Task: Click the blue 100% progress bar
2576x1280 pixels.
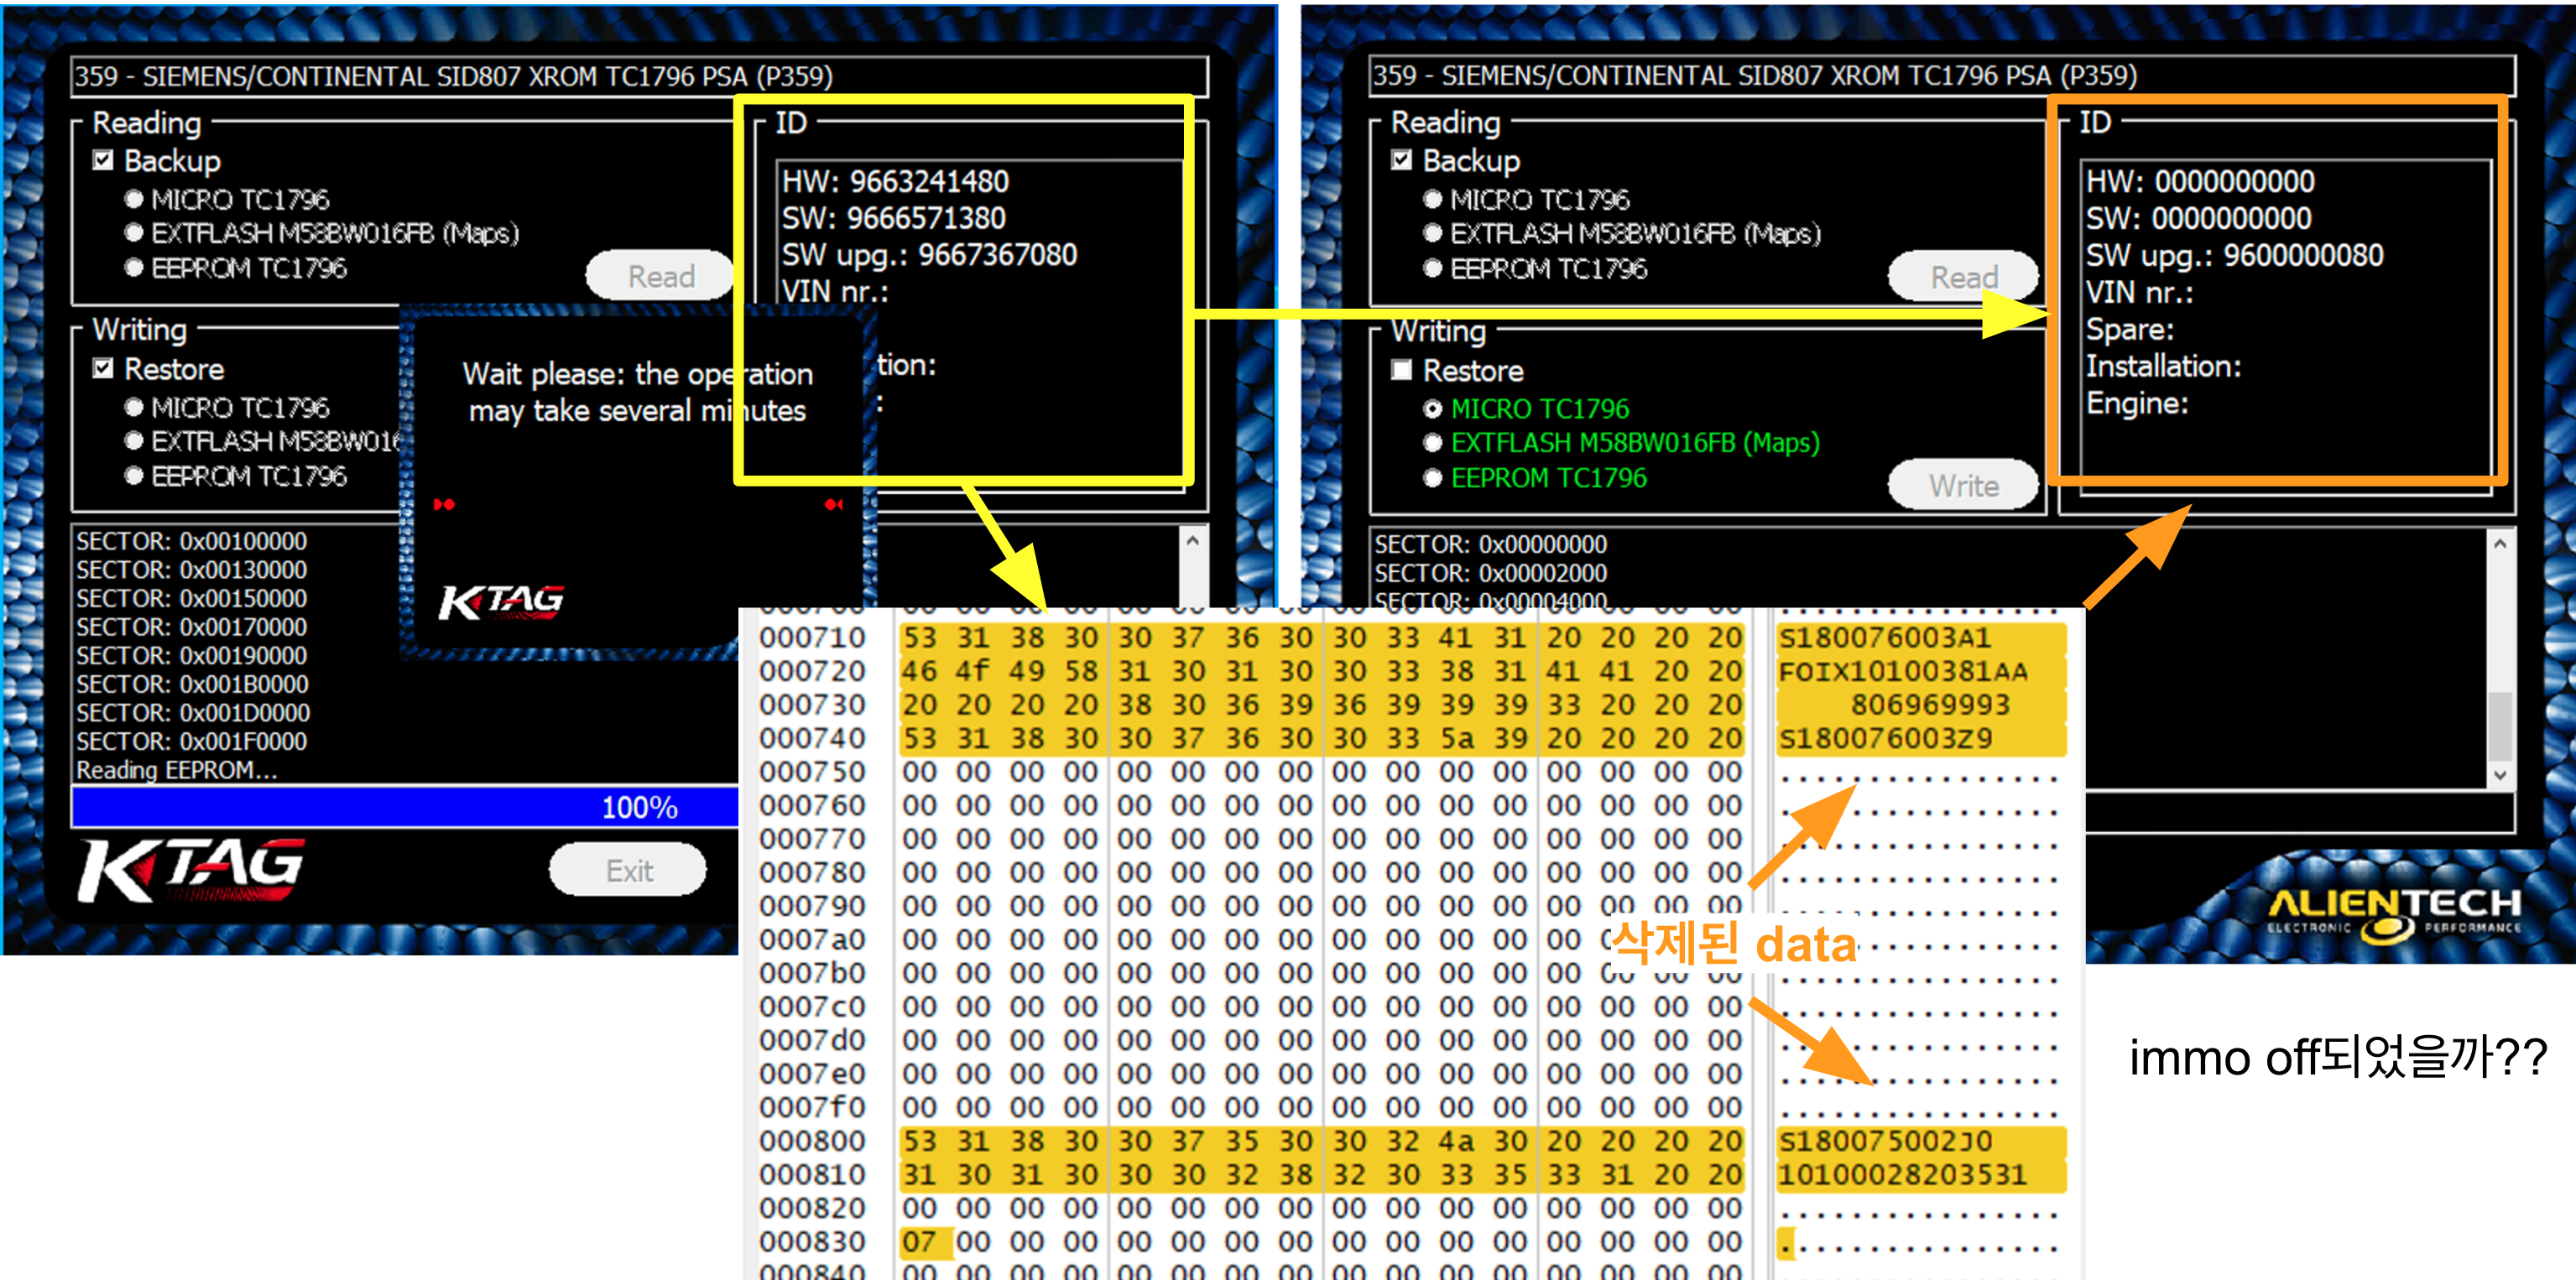Action: (x=400, y=807)
